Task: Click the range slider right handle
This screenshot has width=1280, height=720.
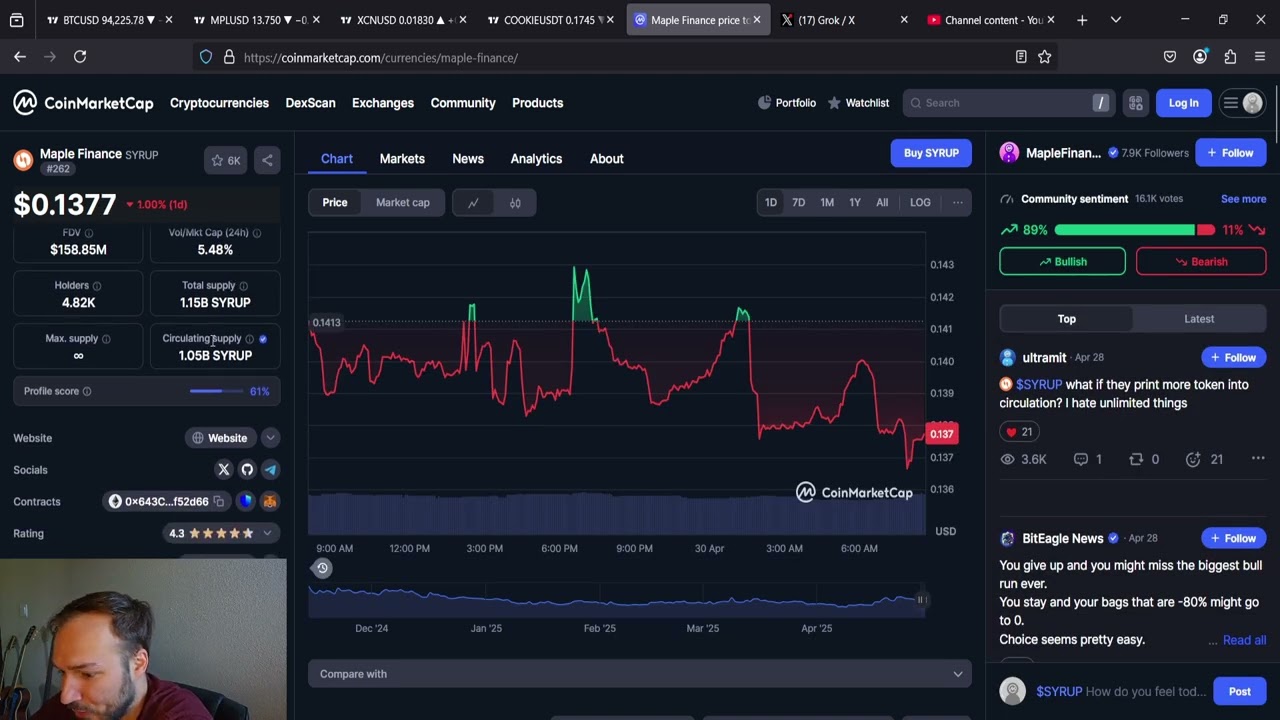Action: (921, 600)
